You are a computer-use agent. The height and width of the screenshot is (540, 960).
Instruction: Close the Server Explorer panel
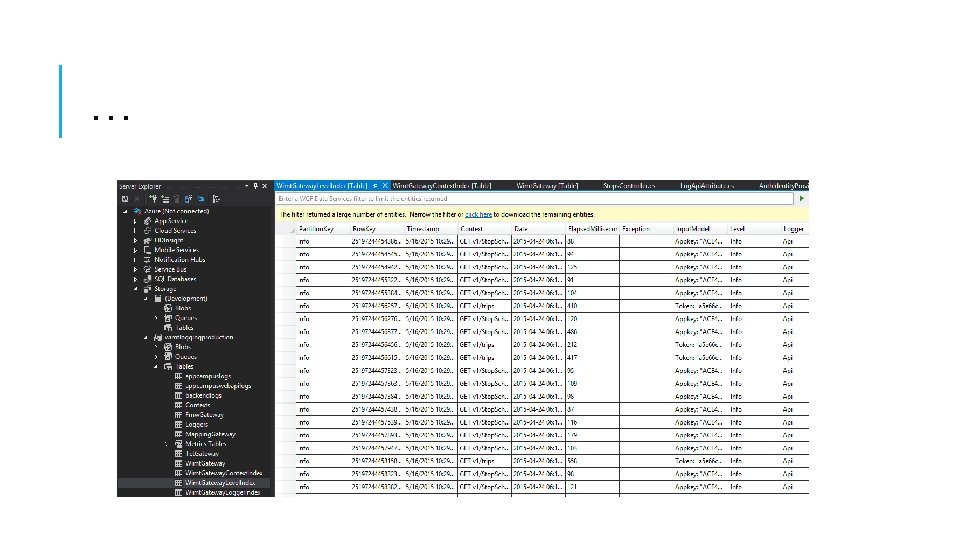pyautogui.click(x=264, y=186)
